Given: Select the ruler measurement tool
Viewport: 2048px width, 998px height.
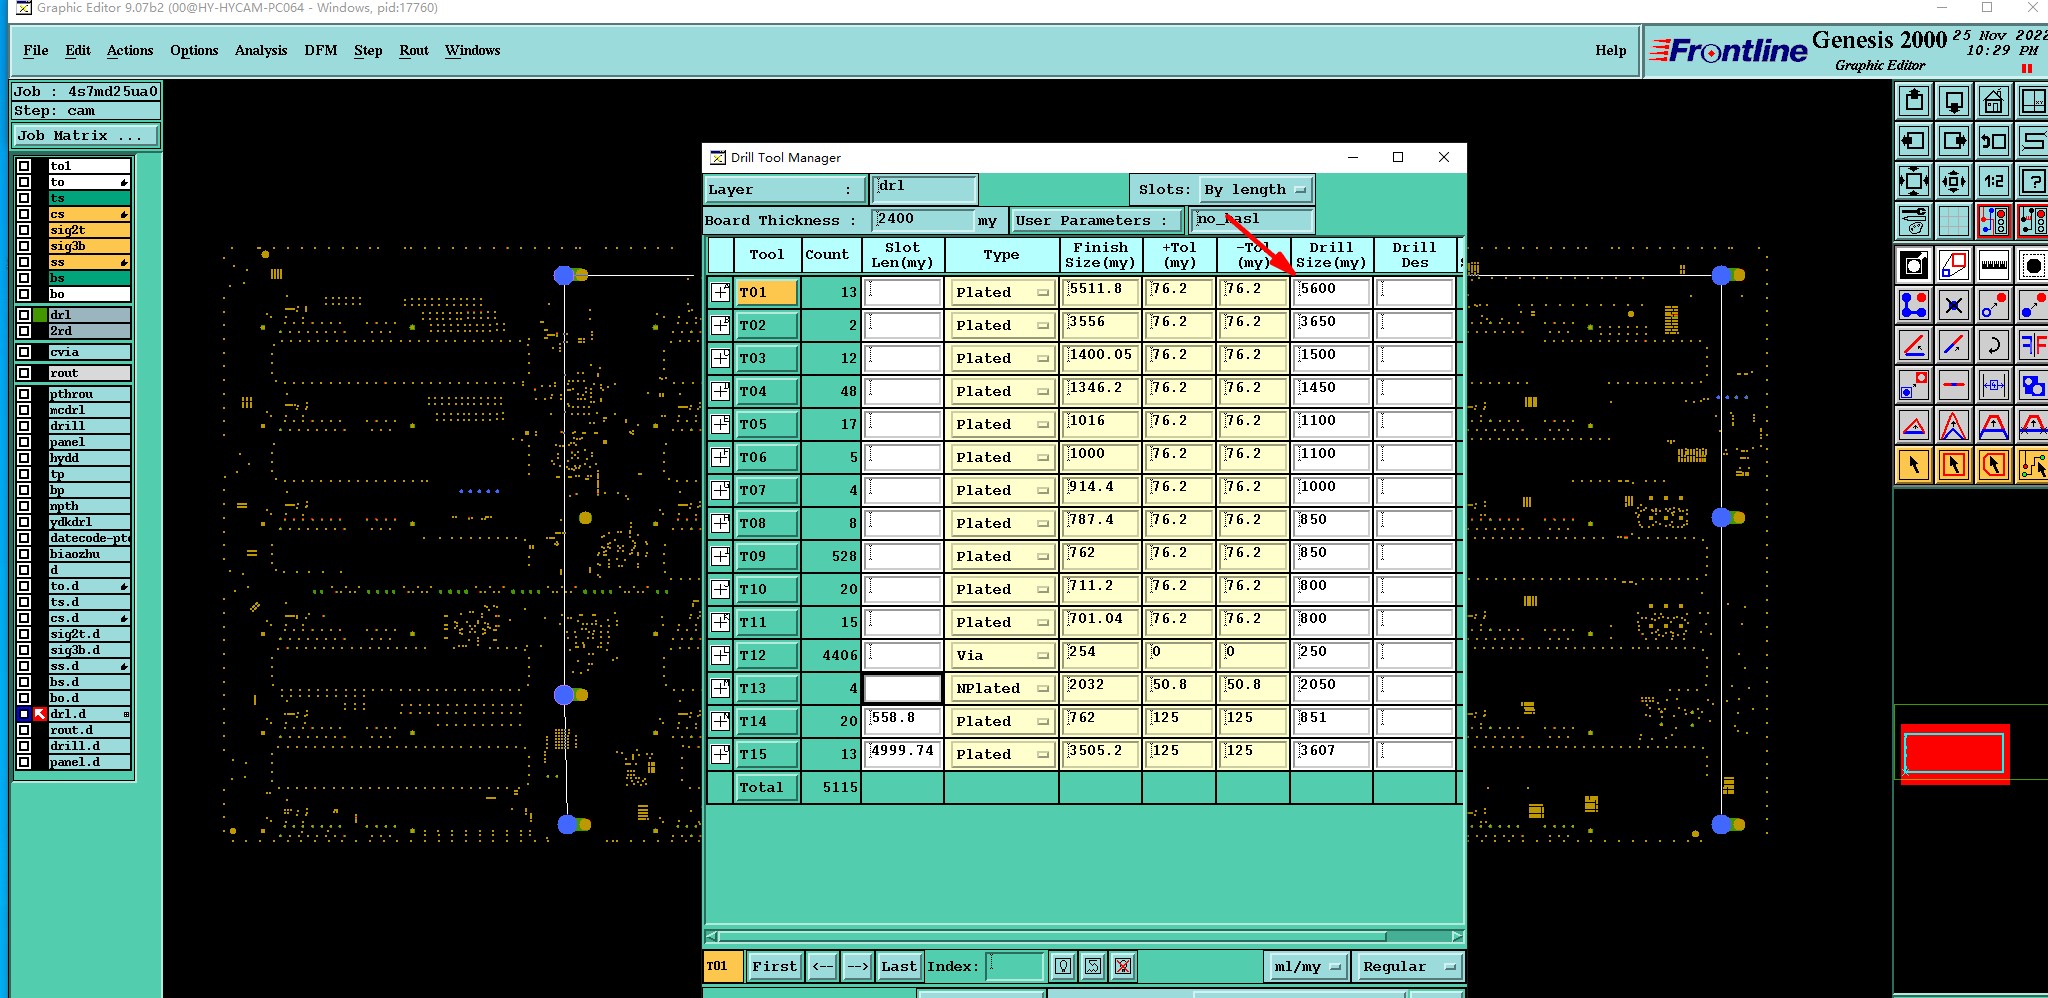Looking at the screenshot, I should 1994,265.
